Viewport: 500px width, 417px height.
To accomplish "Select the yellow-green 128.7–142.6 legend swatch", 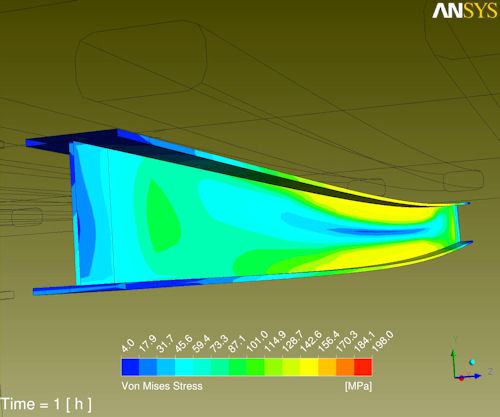I will point(291,367).
